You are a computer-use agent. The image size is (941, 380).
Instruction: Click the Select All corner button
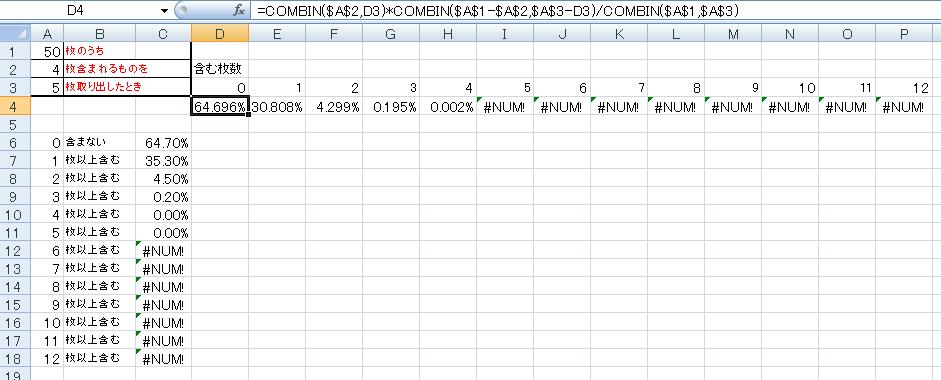click(x=14, y=34)
